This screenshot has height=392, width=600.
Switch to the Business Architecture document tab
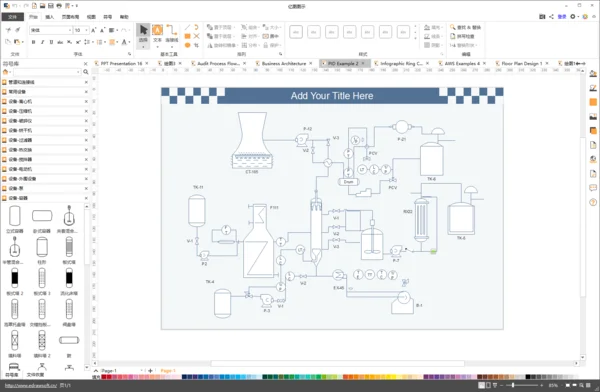(x=284, y=64)
